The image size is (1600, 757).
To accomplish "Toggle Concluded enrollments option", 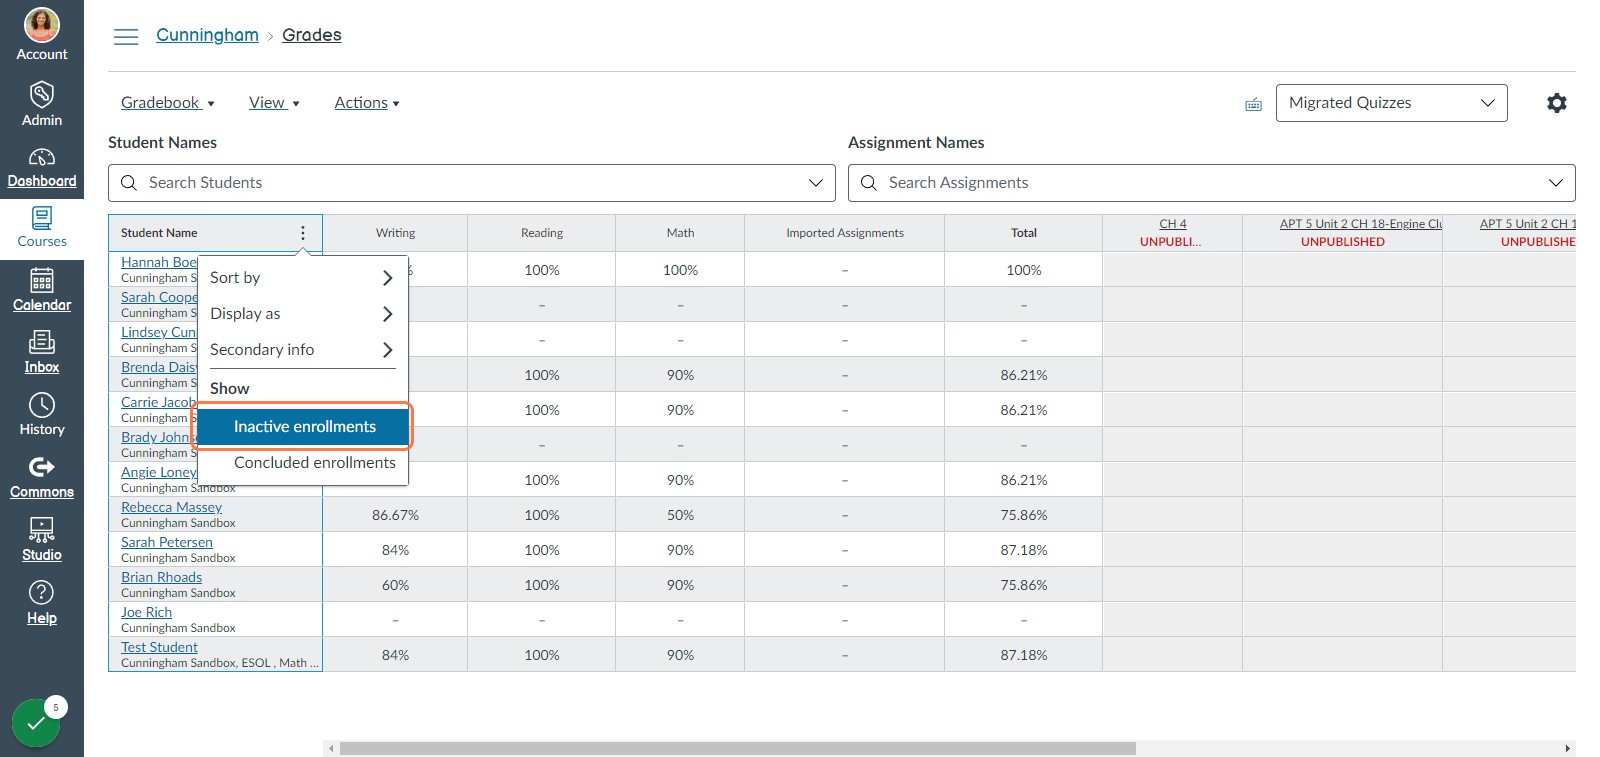I will point(303,462).
